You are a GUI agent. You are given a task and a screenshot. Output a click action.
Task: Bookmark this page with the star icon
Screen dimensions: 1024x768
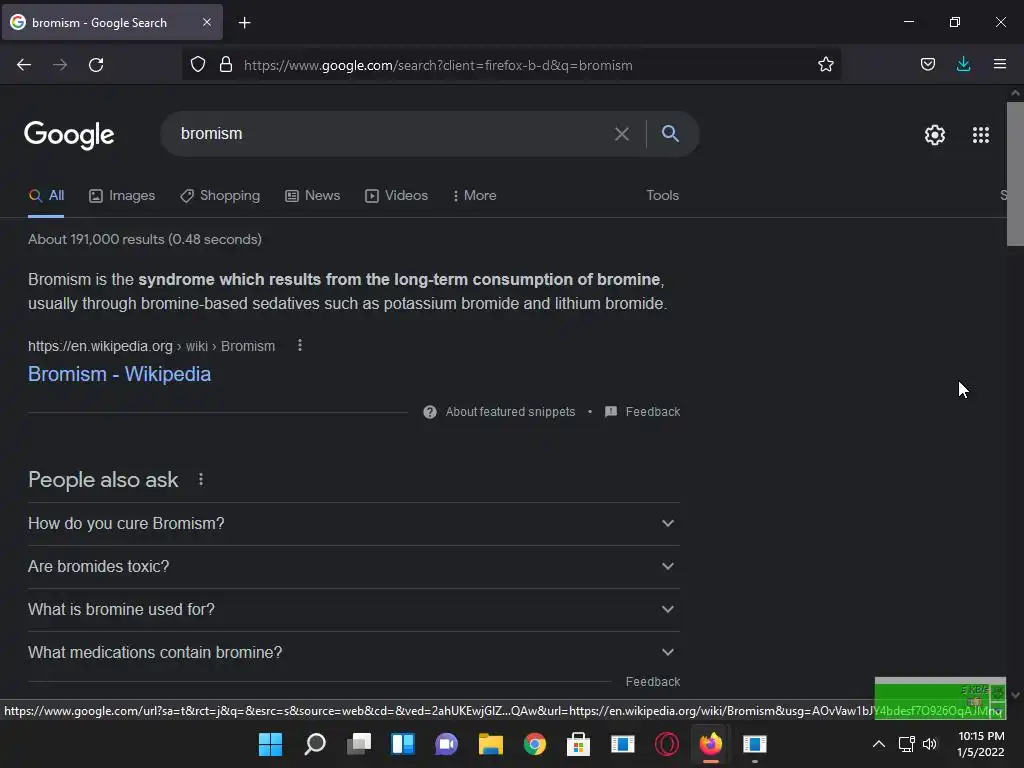tap(825, 65)
